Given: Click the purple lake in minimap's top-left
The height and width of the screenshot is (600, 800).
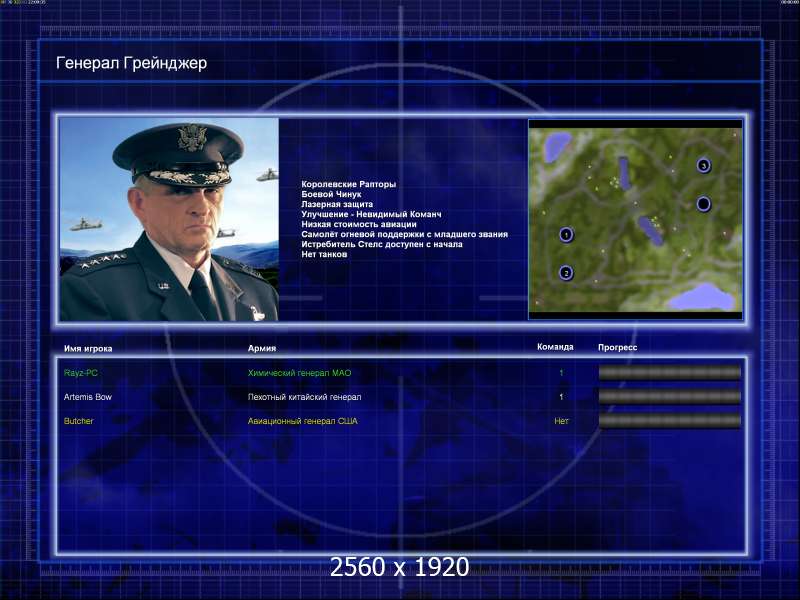Looking at the screenshot, I should [555, 146].
